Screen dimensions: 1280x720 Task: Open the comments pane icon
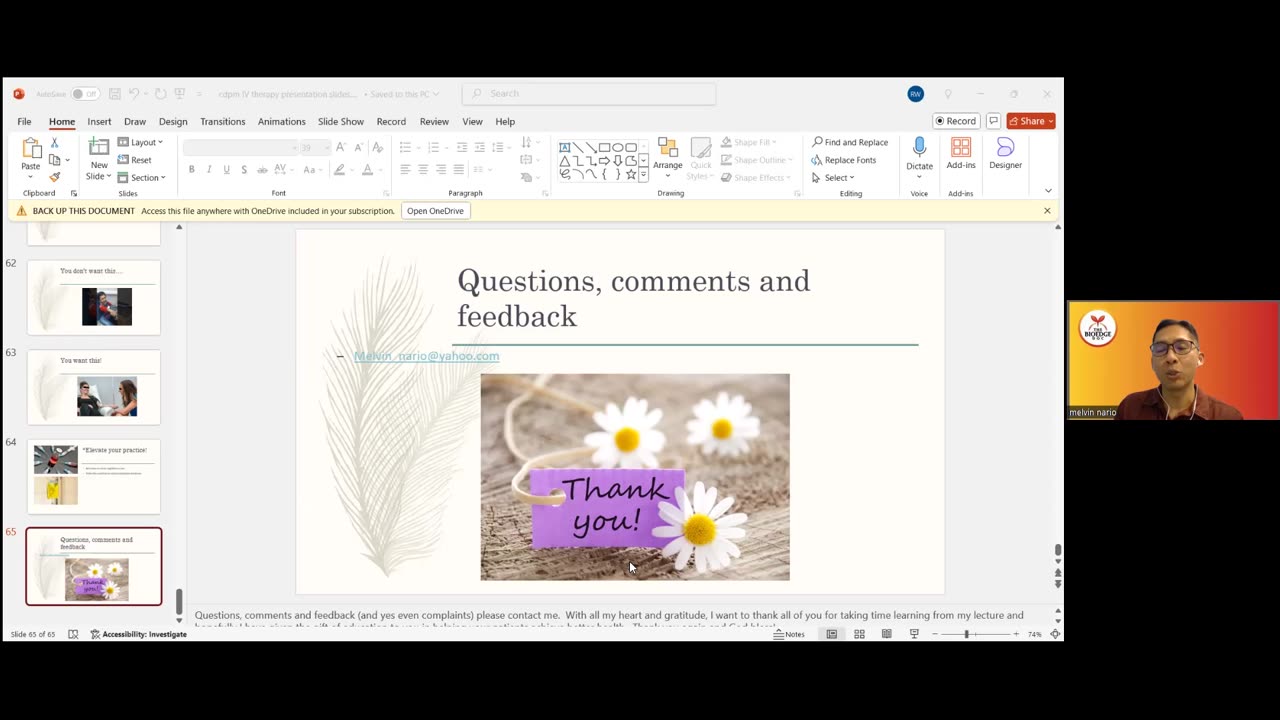[993, 121]
